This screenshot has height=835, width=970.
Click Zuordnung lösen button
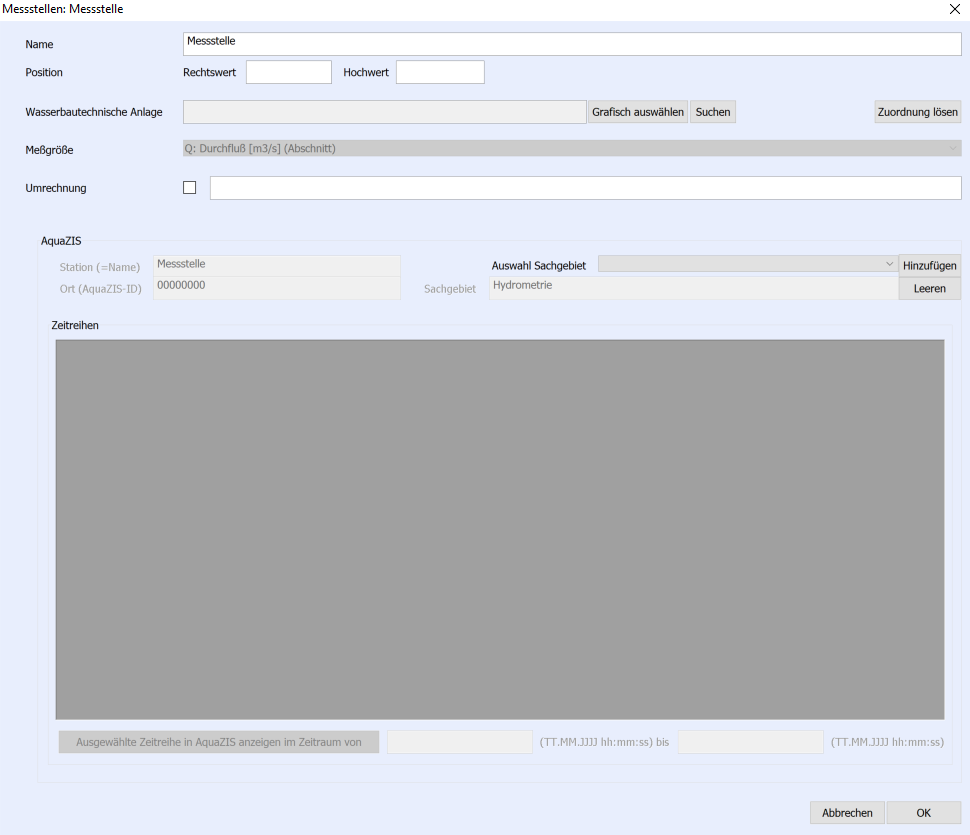click(917, 112)
